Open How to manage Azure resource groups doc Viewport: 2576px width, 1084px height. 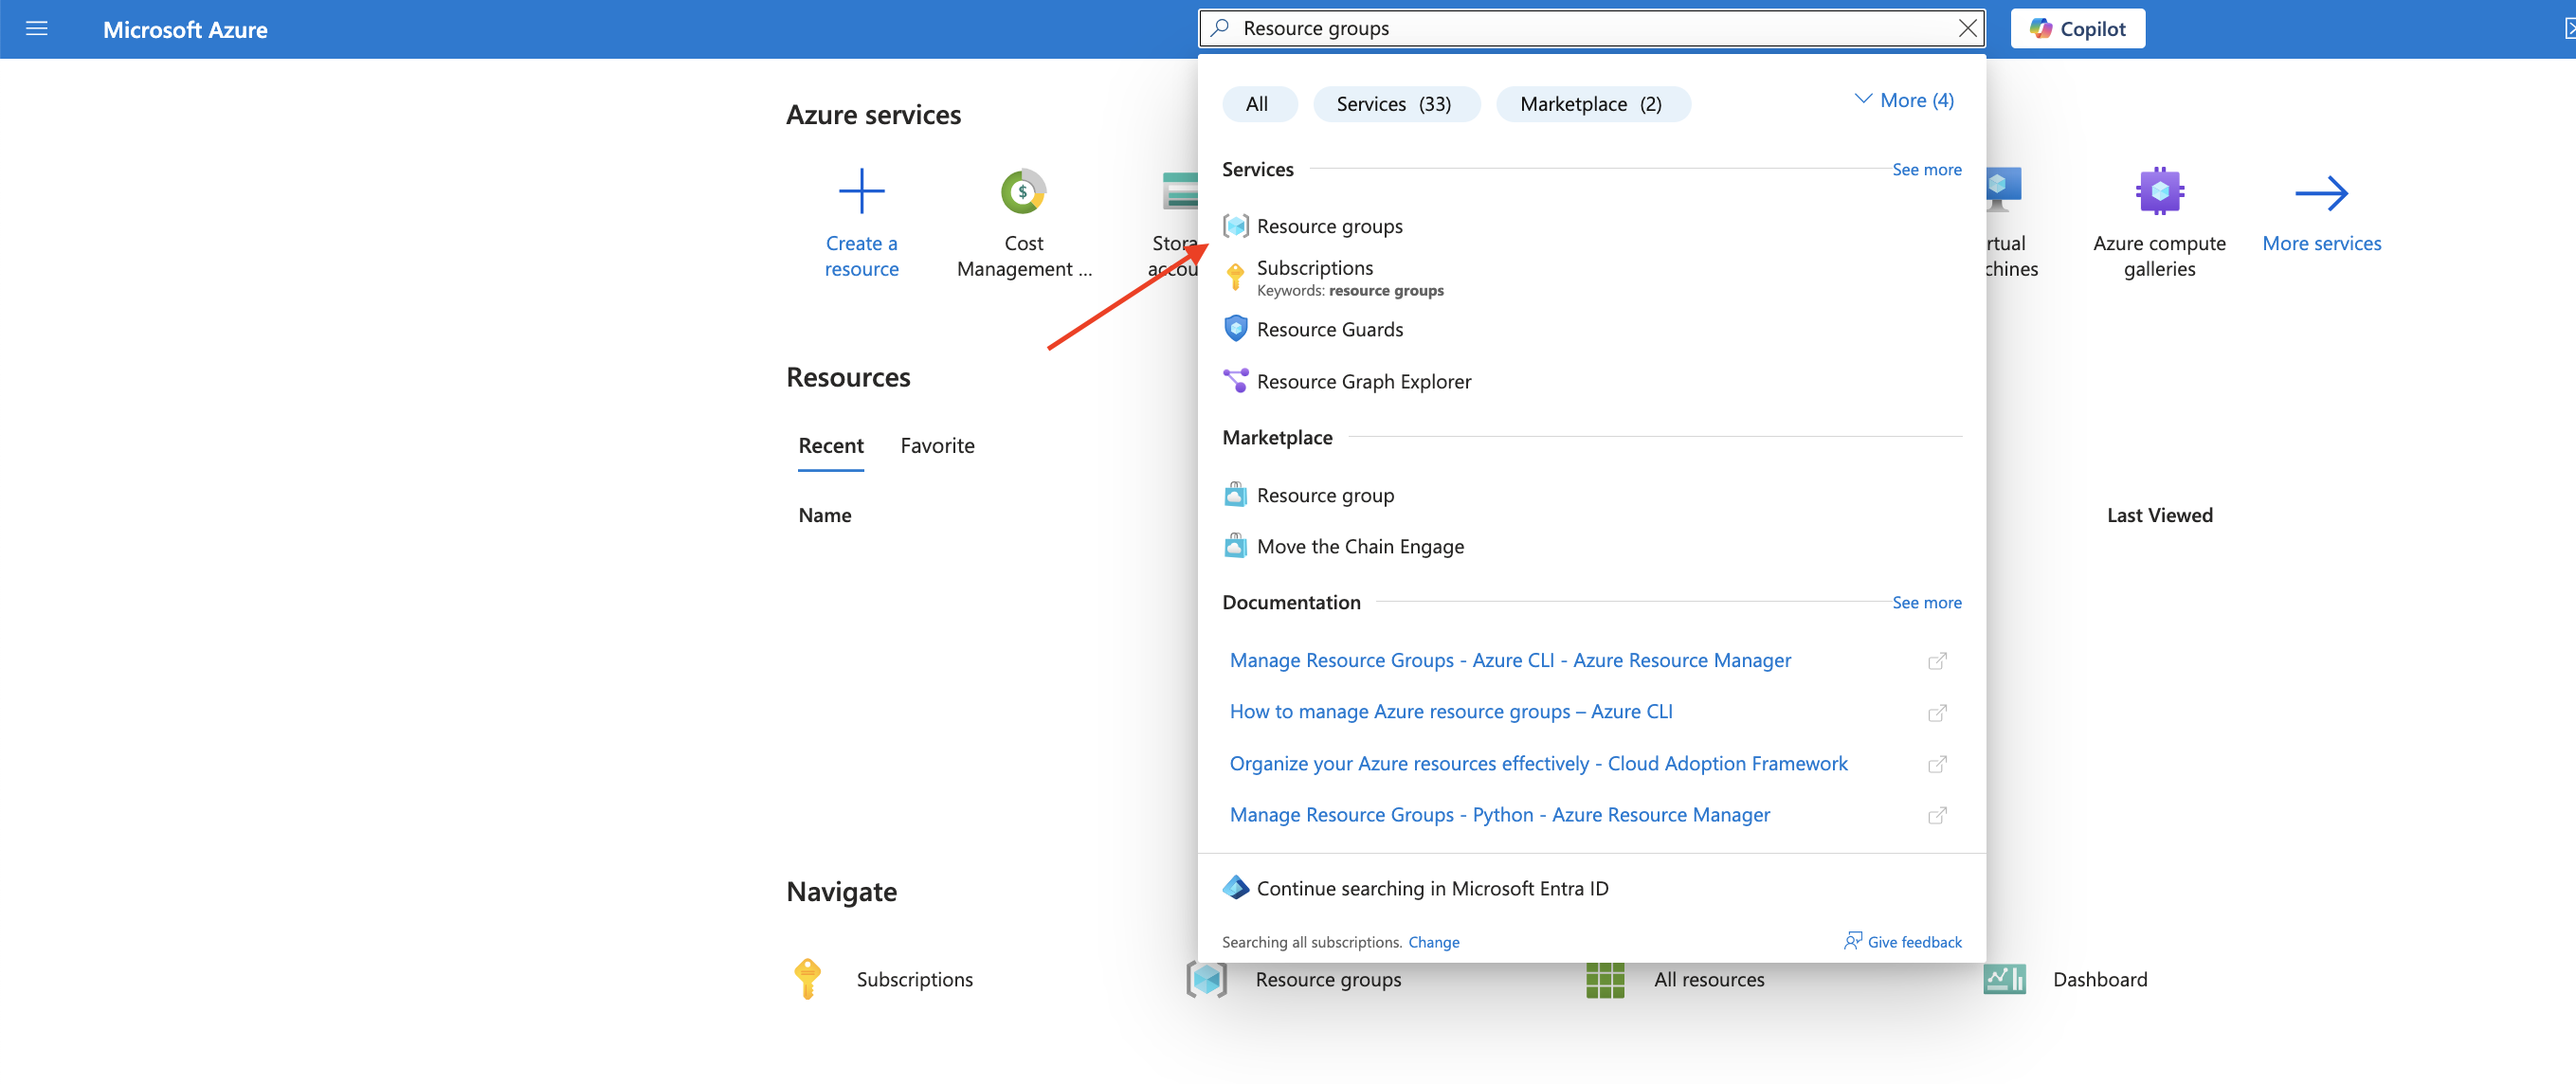click(1450, 711)
